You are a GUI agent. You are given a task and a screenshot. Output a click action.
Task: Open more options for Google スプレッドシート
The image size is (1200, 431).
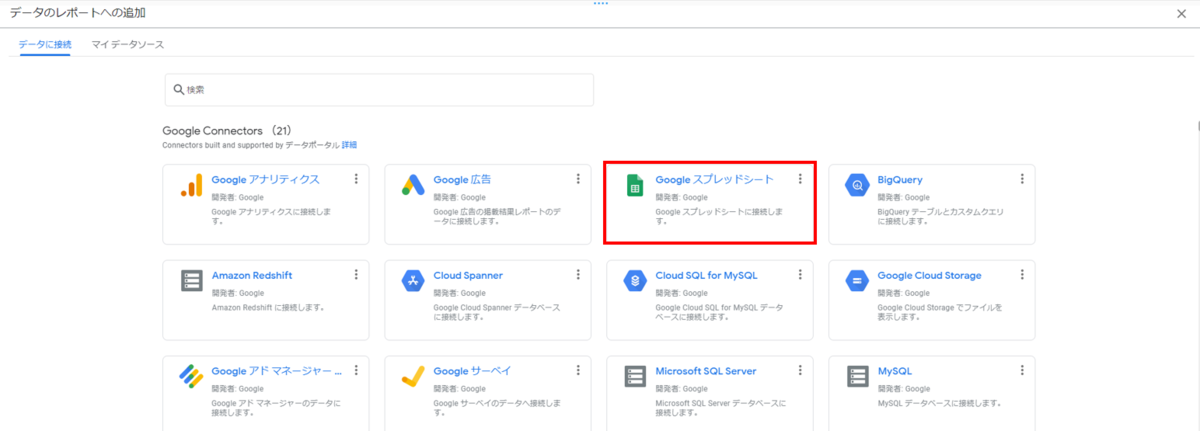(x=800, y=179)
